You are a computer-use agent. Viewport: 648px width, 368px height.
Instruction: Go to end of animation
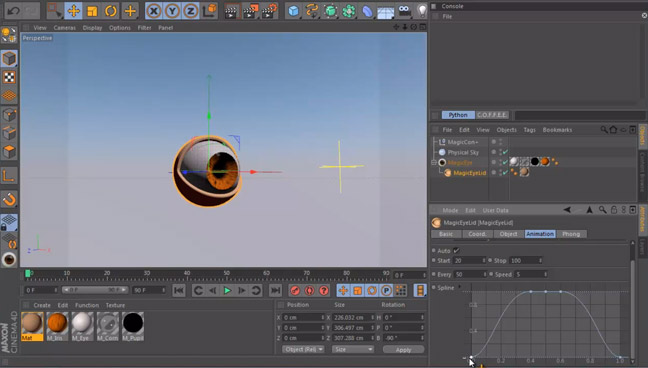275,290
